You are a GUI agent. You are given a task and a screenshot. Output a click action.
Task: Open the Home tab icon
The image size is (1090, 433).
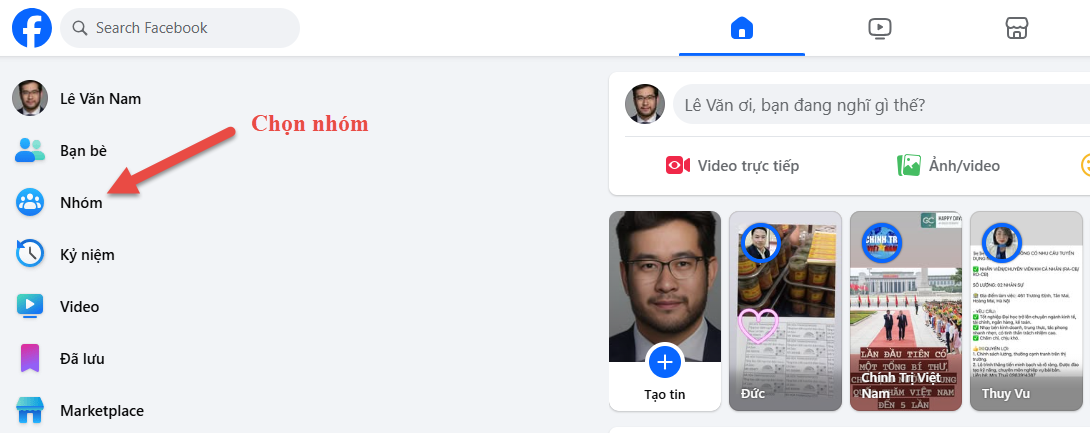pyautogui.click(x=742, y=28)
